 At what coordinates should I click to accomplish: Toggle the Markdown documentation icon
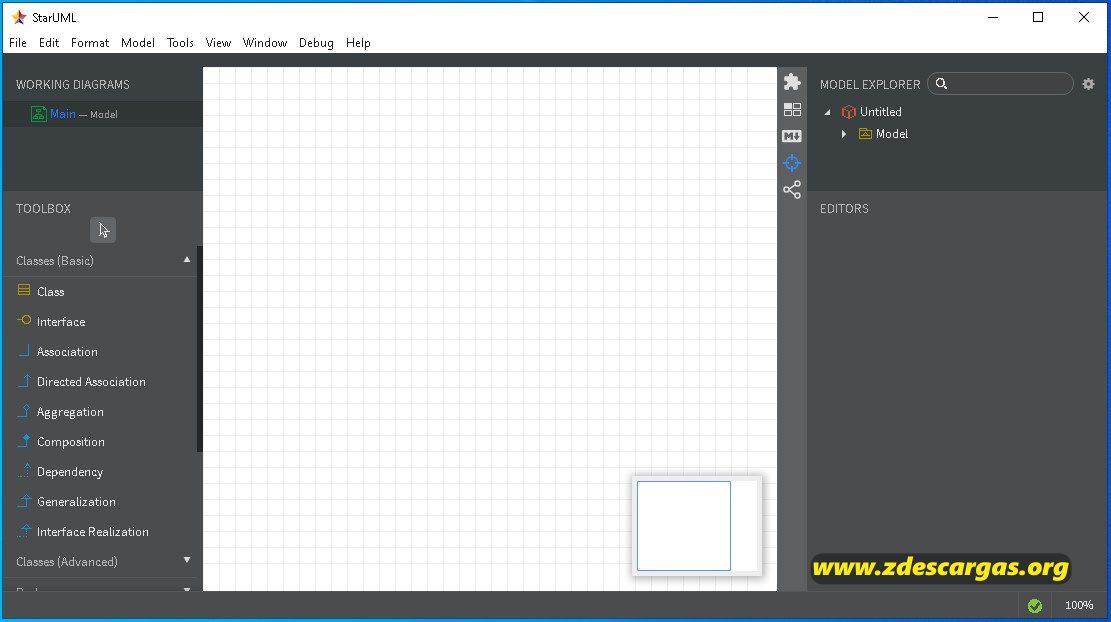(792, 136)
